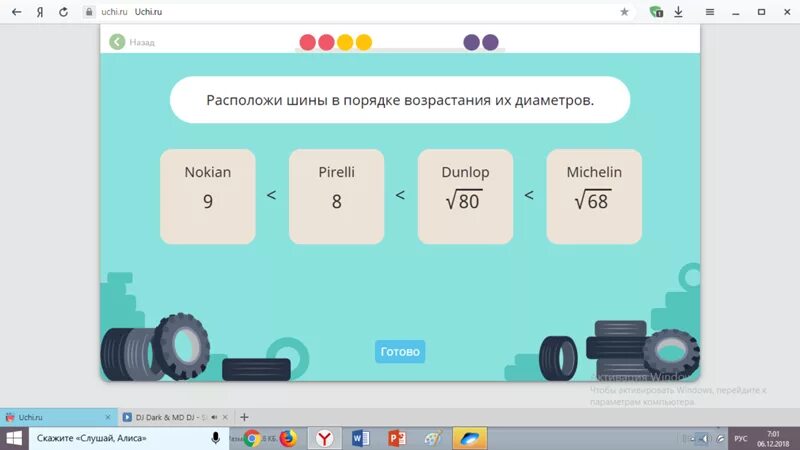Click the first purple progress dot
Viewport: 800px width, 450px height.
(x=471, y=42)
